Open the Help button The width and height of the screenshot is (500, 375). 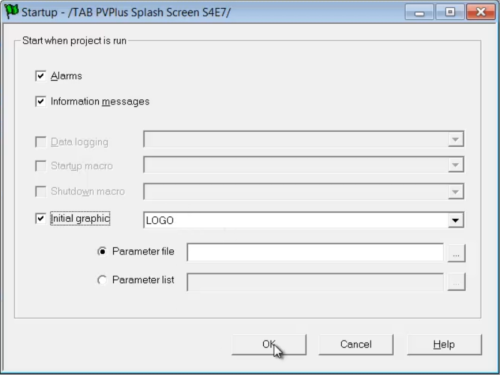[444, 344]
